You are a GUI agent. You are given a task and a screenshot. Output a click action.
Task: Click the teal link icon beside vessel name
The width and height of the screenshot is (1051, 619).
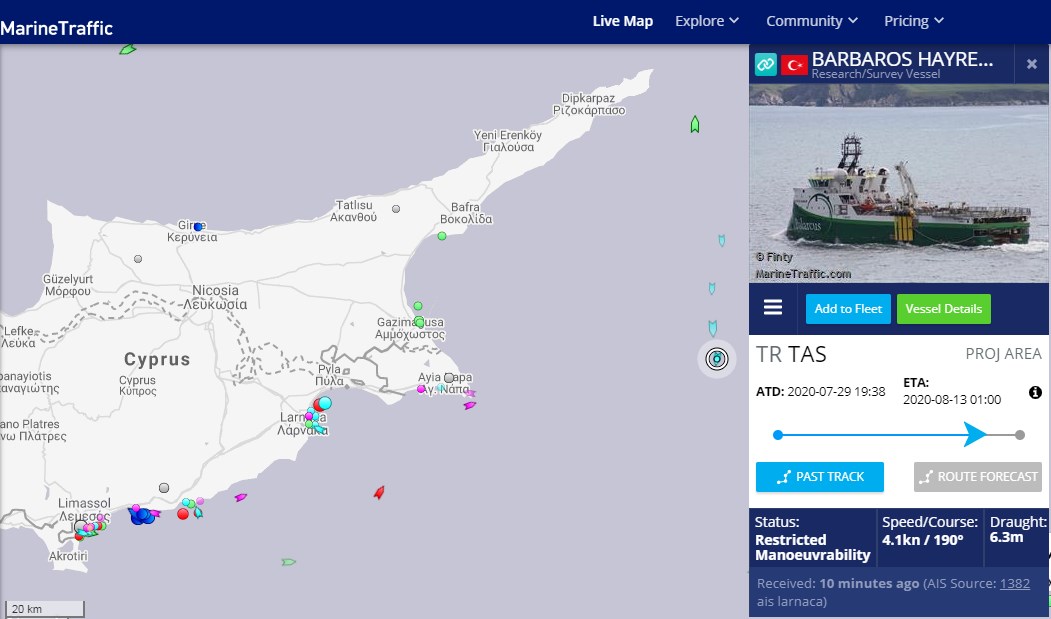pyautogui.click(x=765, y=64)
